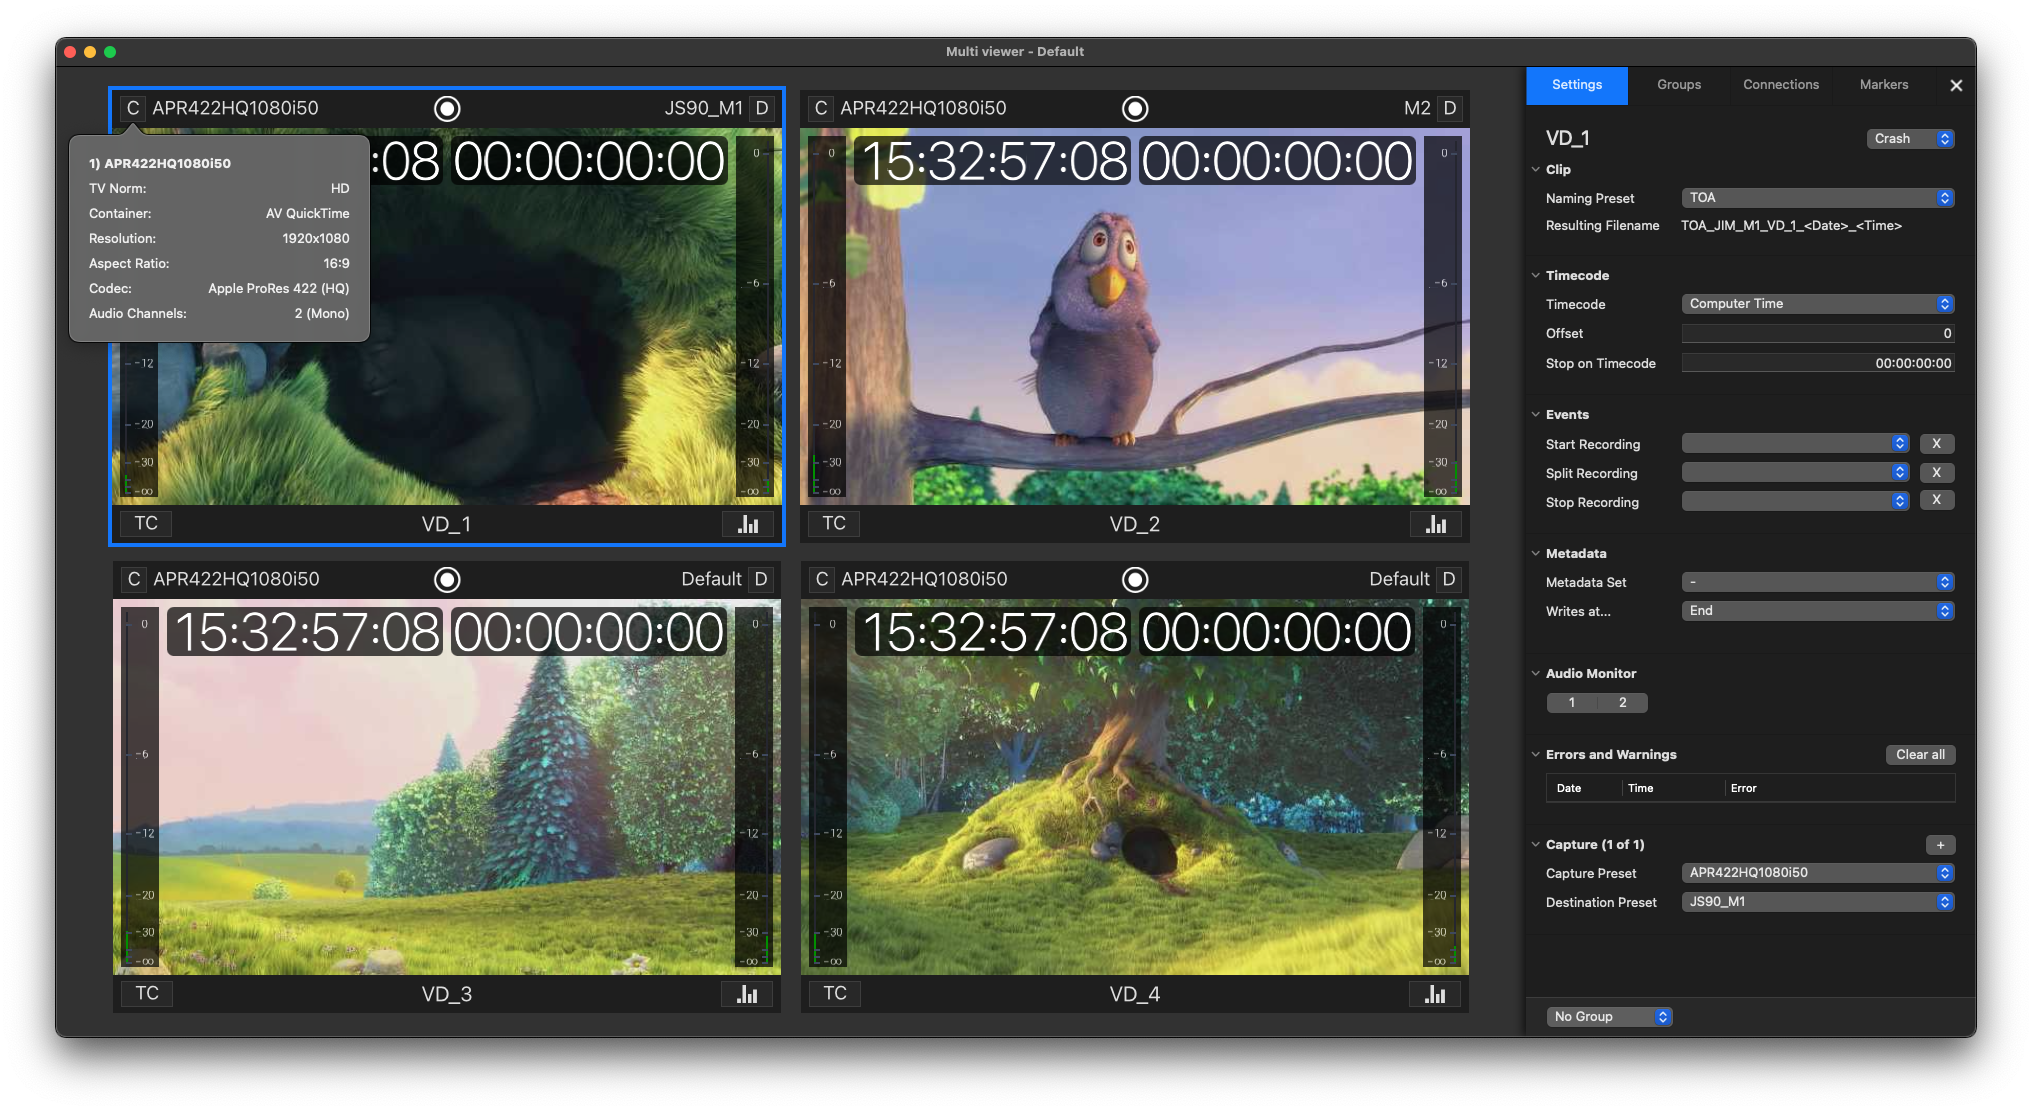The height and width of the screenshot is (1111, 2032).
Task: Collapse the Events section
Action: [x=1536, y=415]
